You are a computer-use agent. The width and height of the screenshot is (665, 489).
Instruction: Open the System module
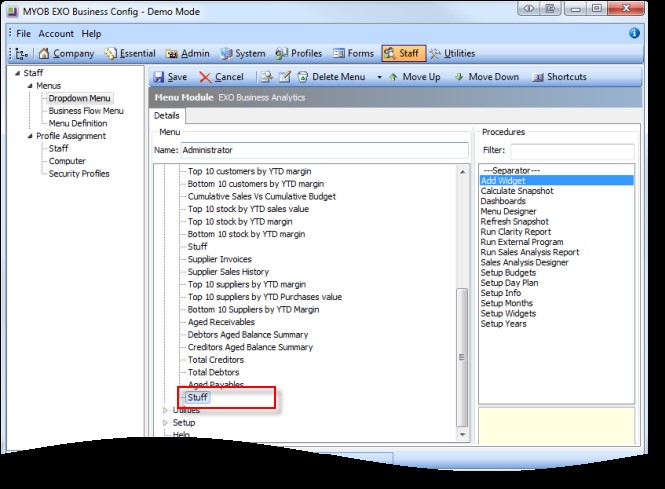pos(243,53)
